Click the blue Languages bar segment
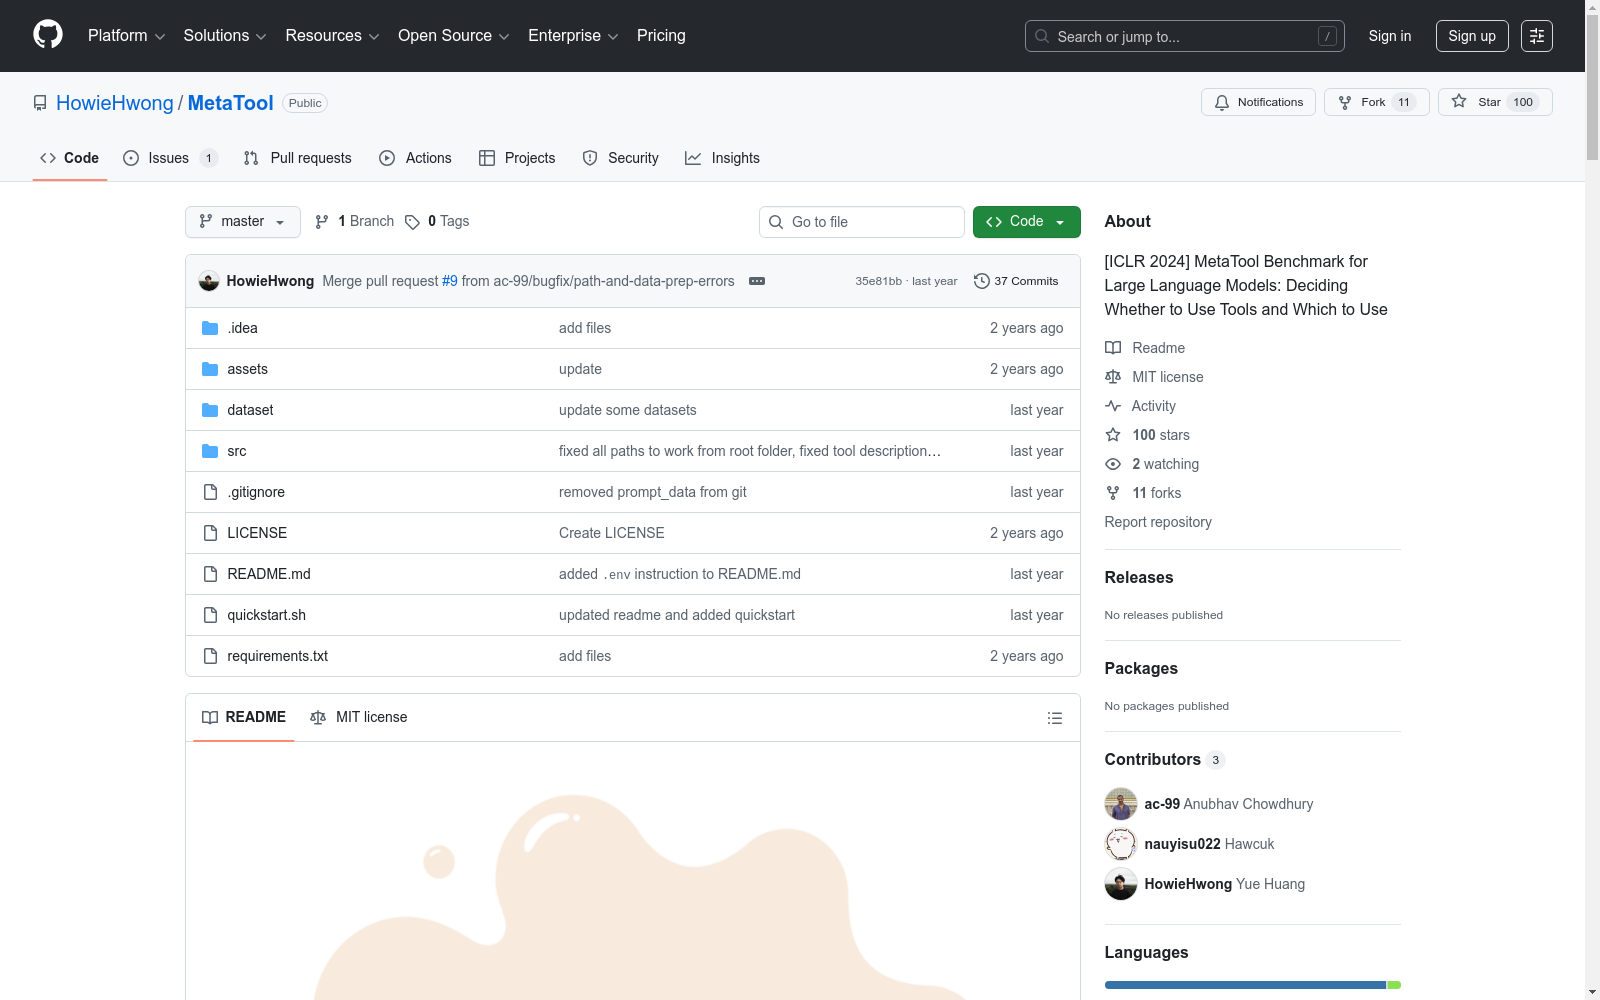 point(1245,985)
